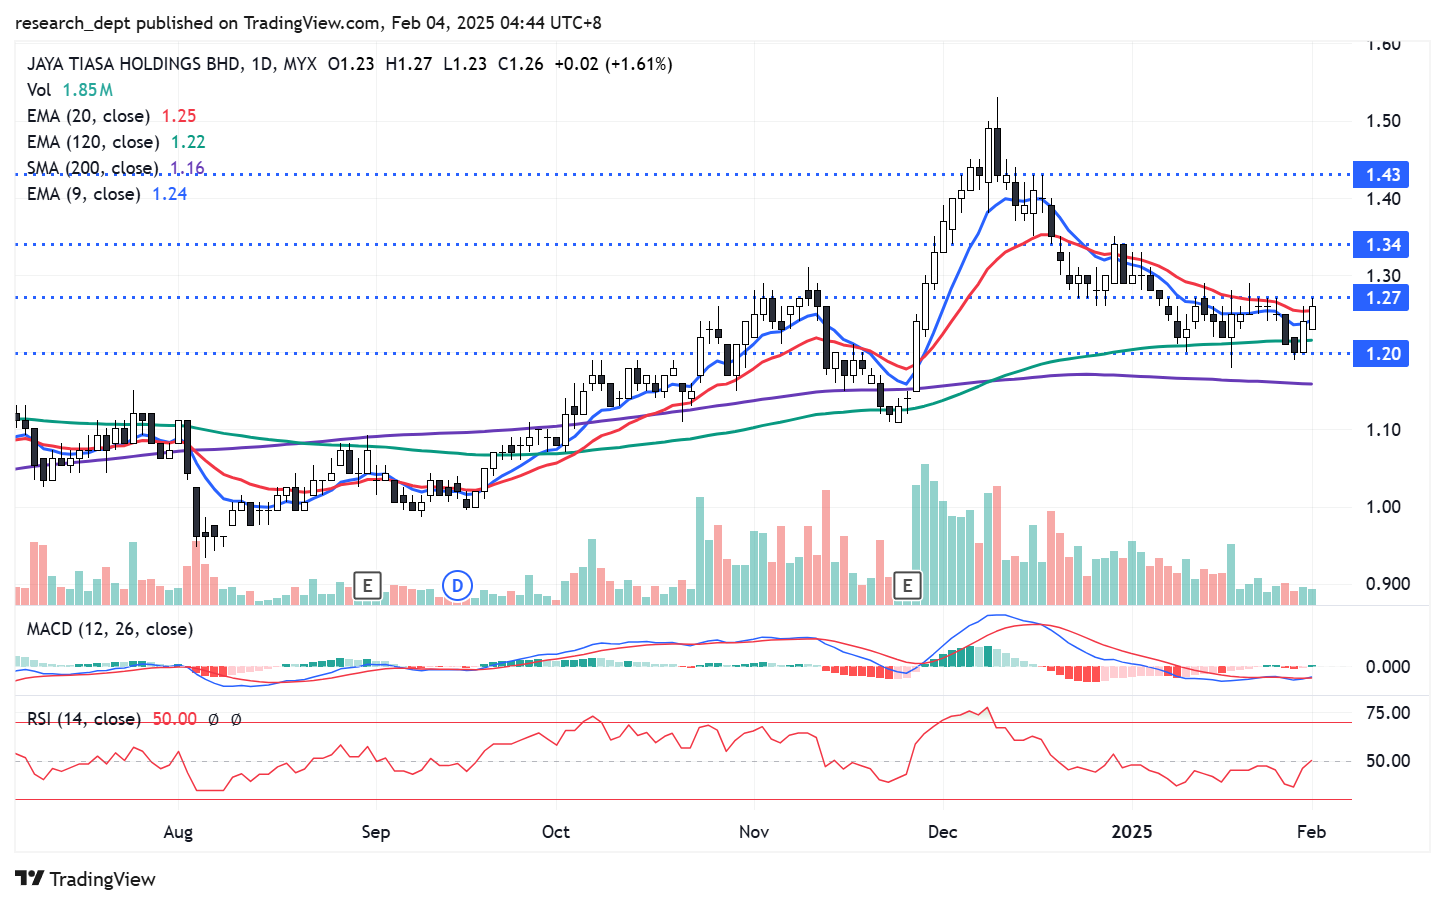Open the MACD (12, 26, close) legend
Viewport: 1445px width, 905px height.
tap(110, 629)
